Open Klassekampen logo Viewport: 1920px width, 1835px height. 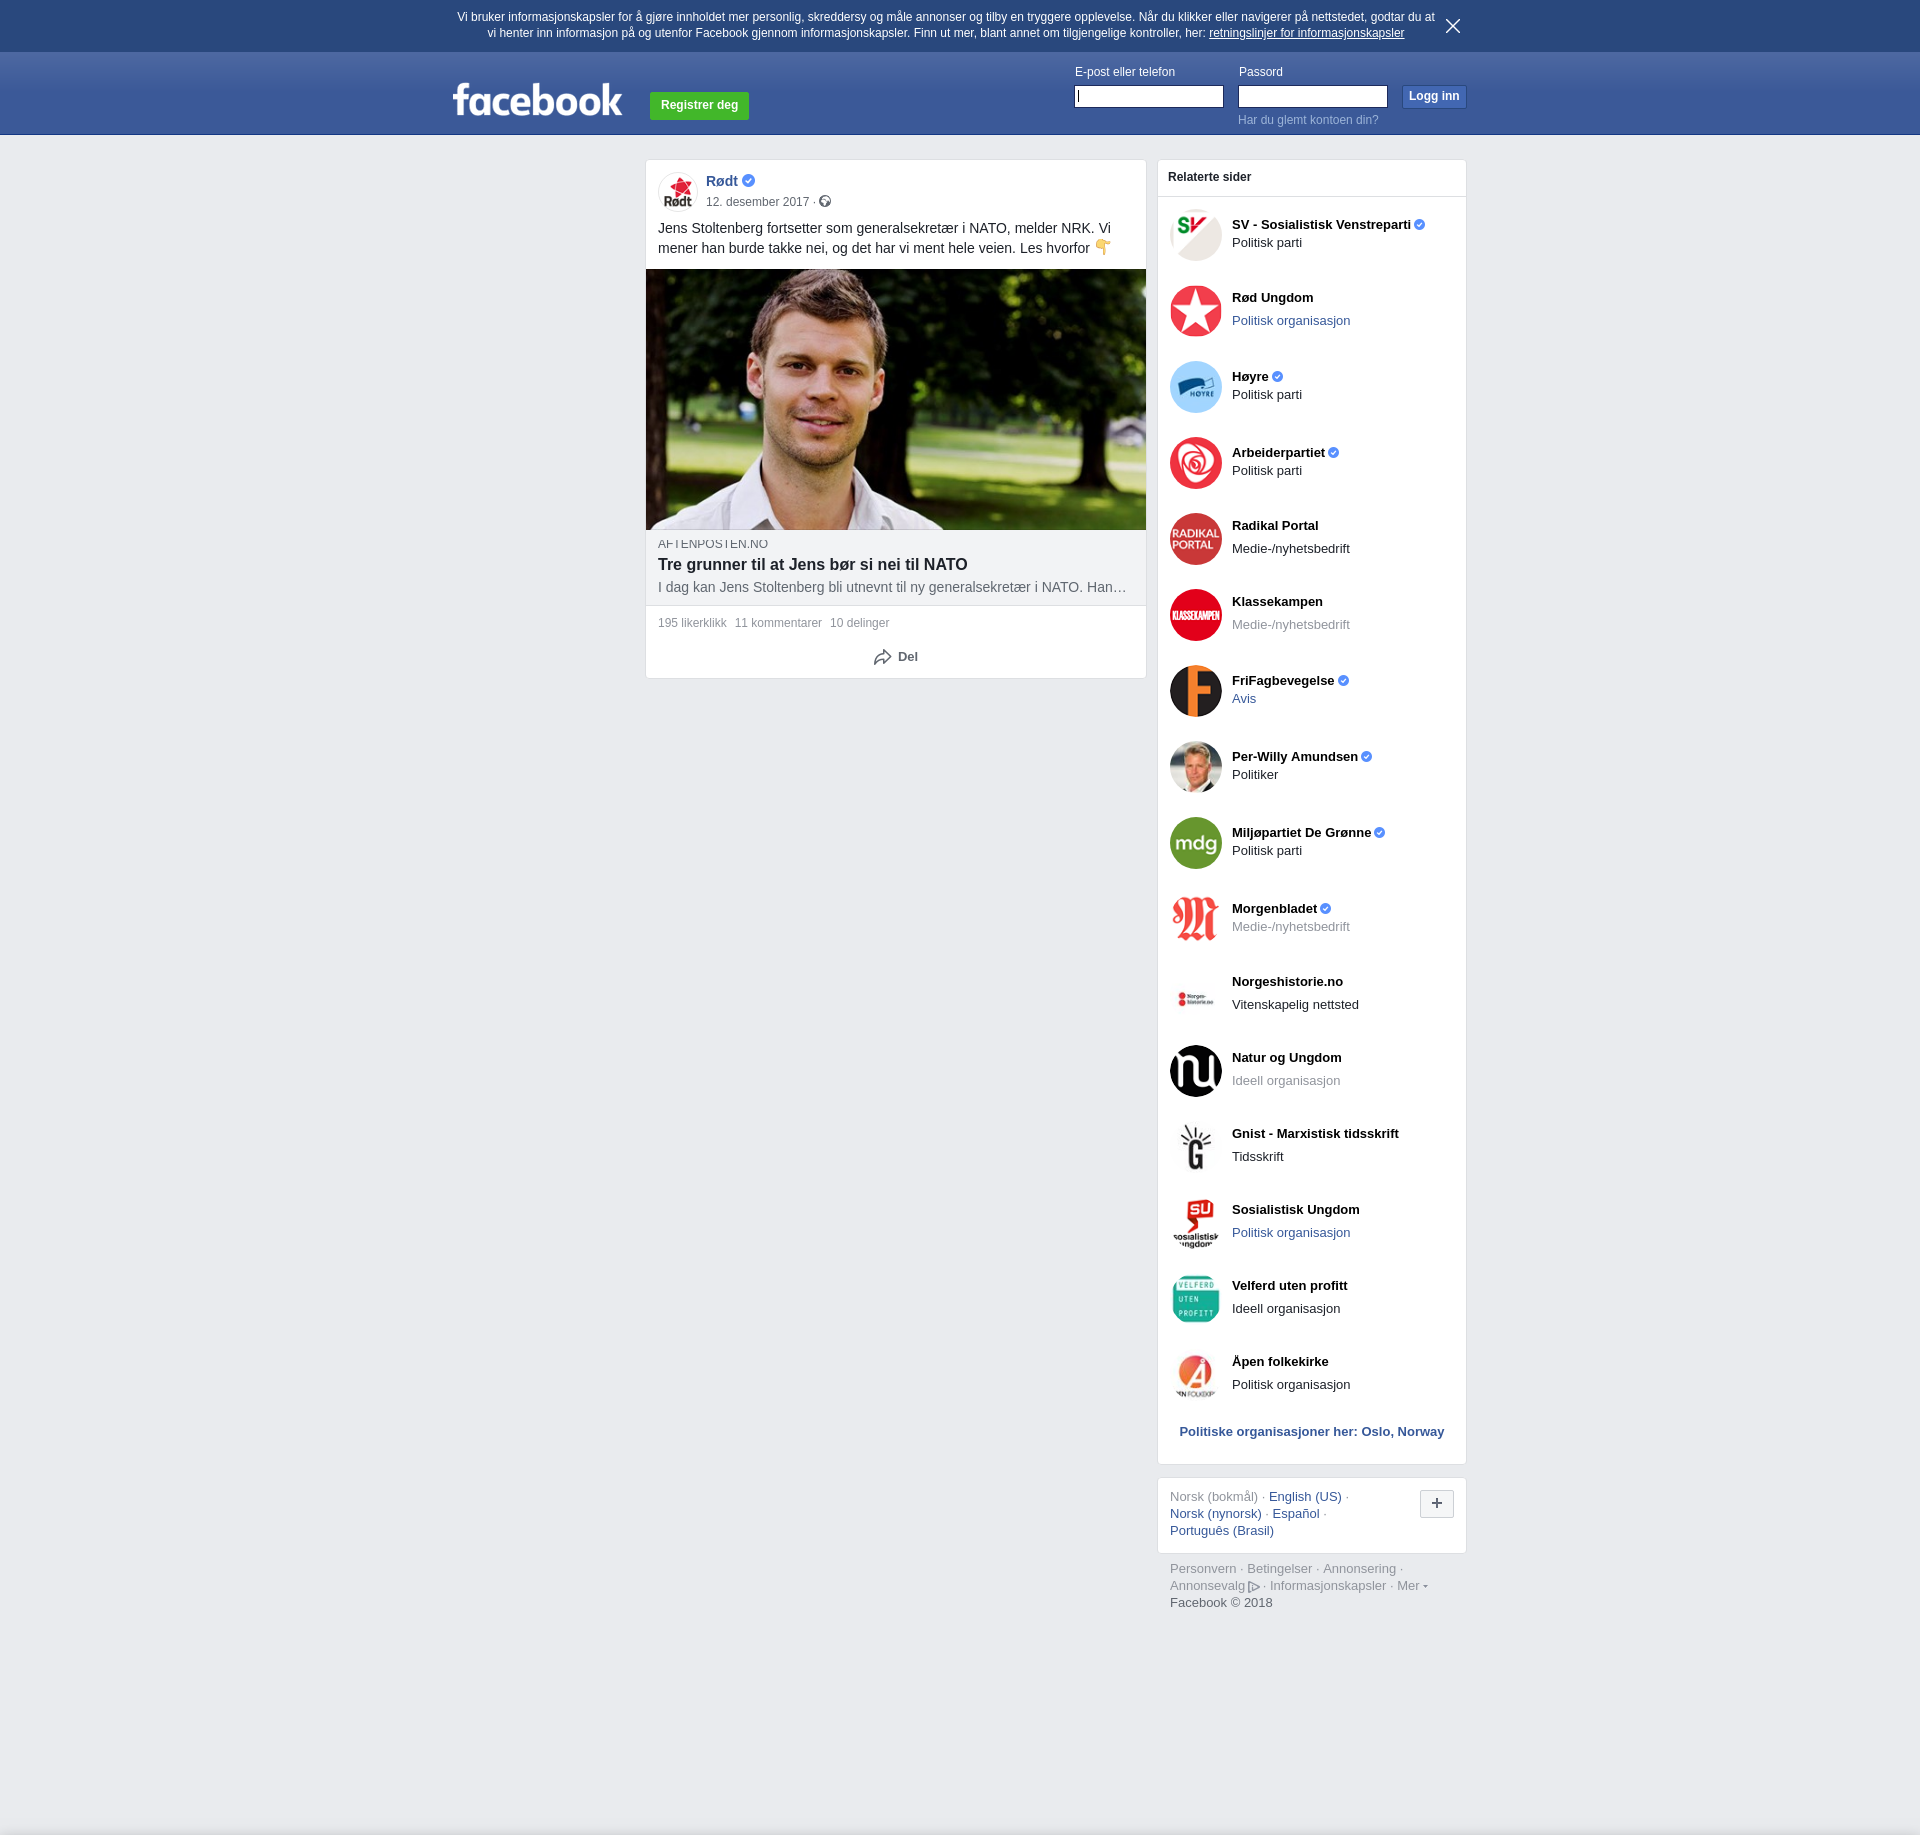[1196, 615]
